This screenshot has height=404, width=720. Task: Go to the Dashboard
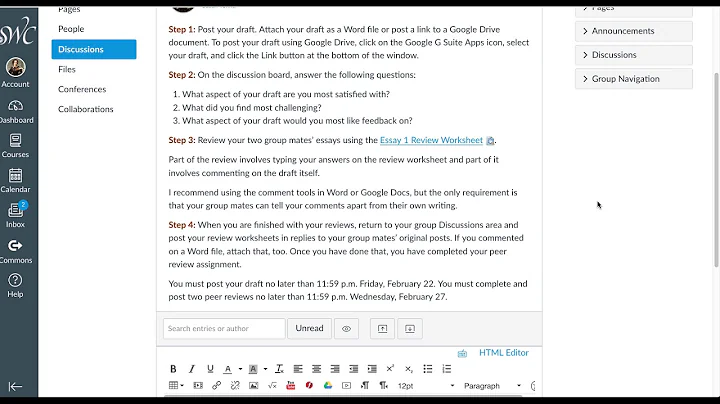(x=16, y=112)
